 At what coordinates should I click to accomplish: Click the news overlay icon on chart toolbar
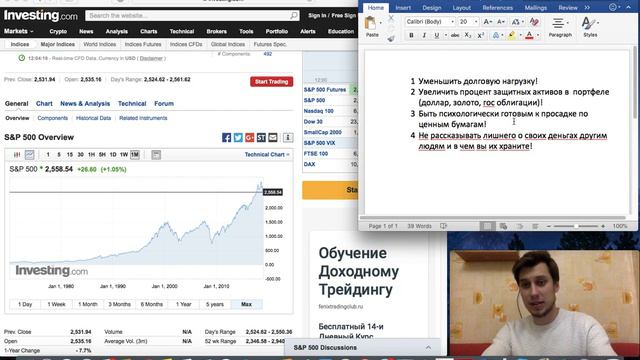(156, 155)
